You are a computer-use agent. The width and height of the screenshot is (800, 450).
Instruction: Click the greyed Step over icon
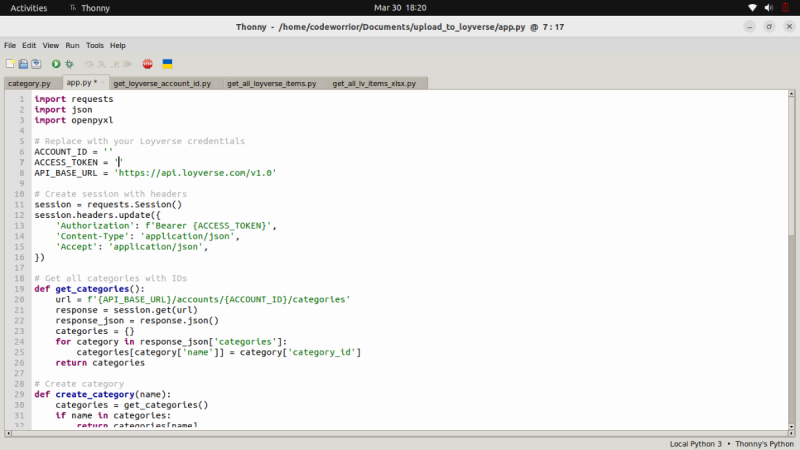[89, 64]
